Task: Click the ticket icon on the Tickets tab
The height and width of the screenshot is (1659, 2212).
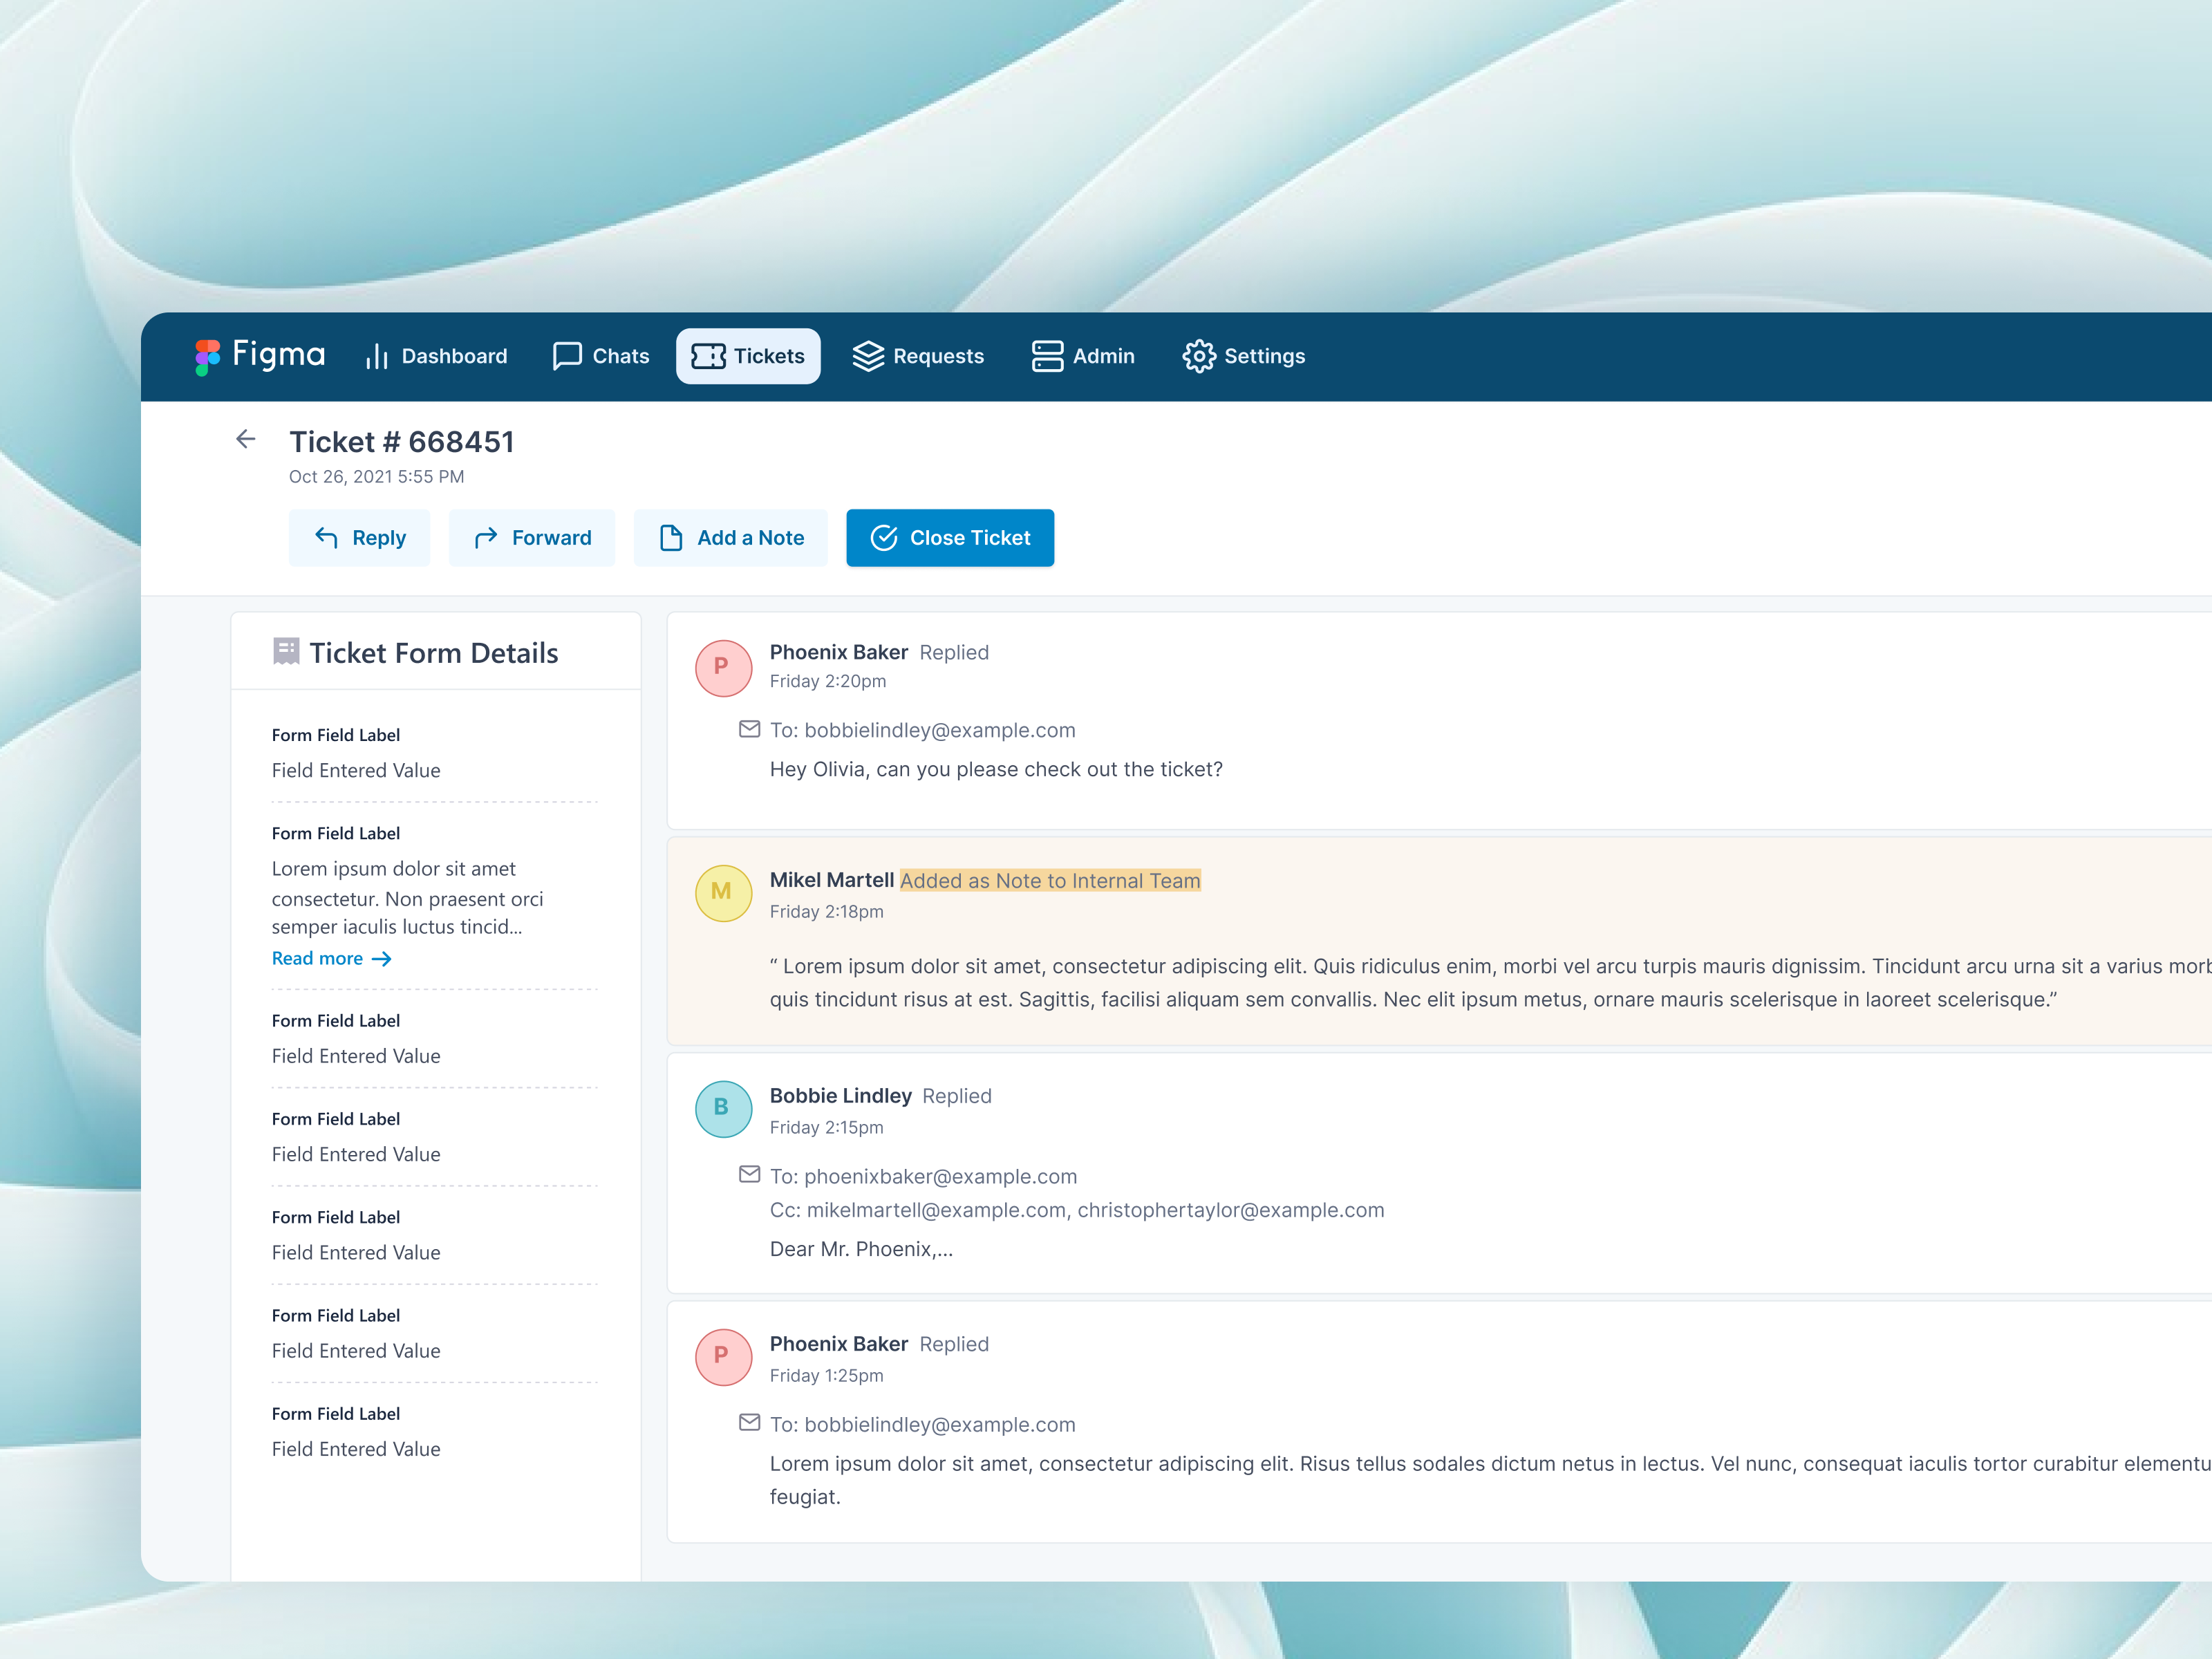Action: [709, 356]
